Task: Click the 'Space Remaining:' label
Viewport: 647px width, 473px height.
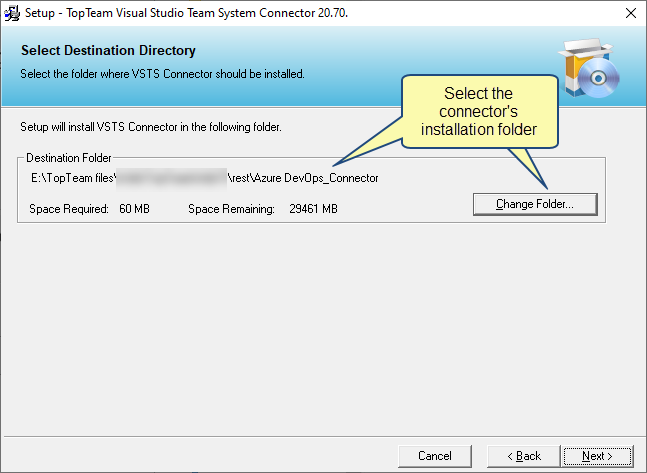Action: [x=231, y=209]
